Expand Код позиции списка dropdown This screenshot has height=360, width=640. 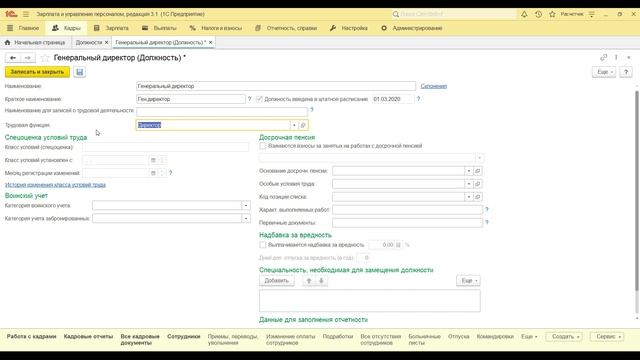click(x=469, y=197)
